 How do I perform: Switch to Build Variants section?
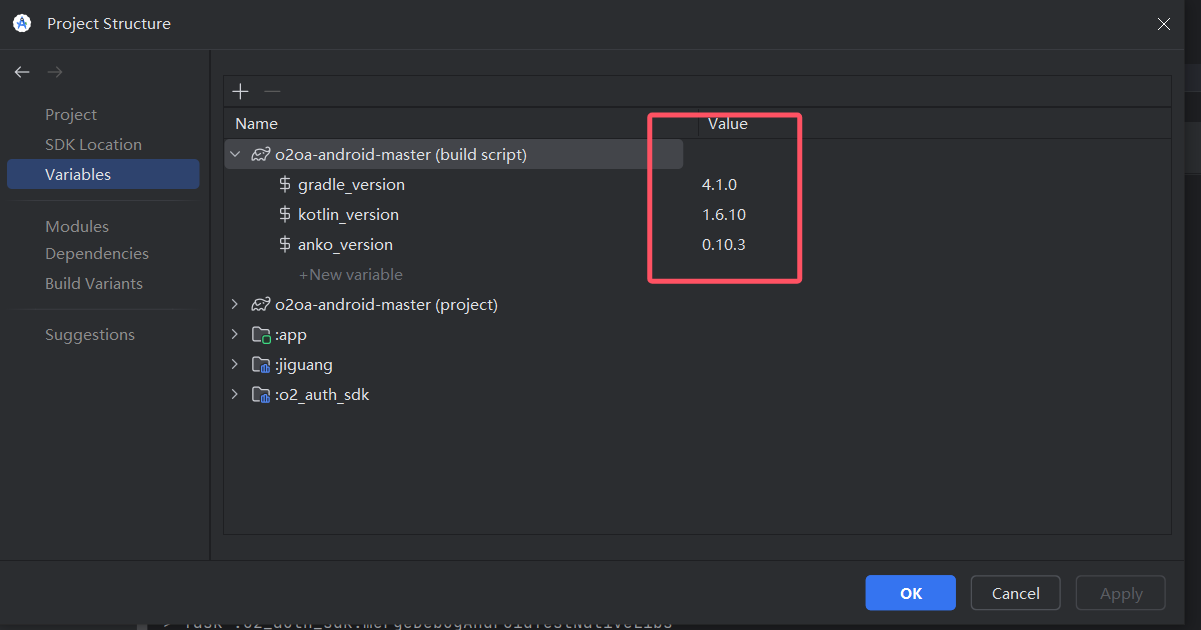[x=94, y=284]
